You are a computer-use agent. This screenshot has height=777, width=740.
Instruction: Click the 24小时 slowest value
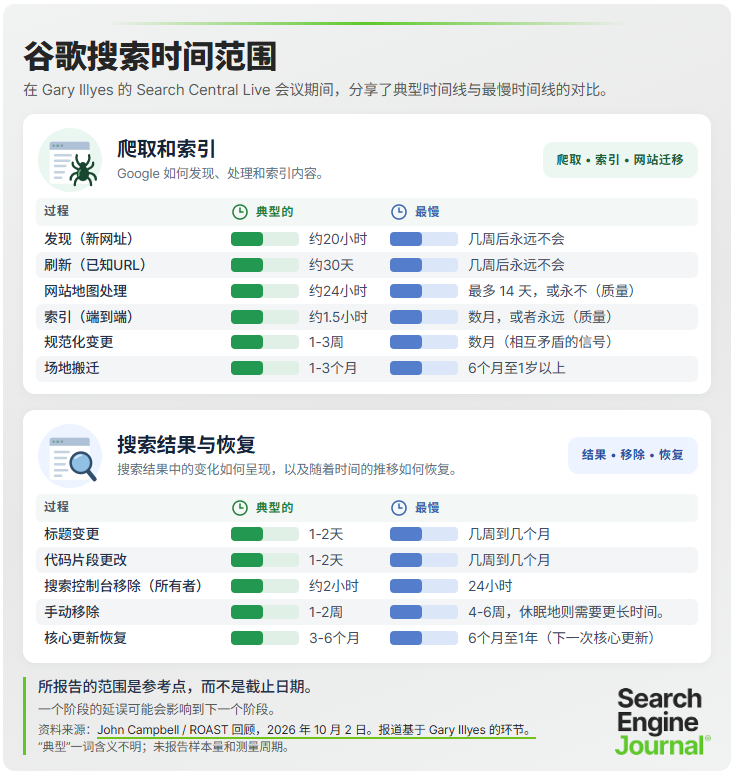[490, 586]
